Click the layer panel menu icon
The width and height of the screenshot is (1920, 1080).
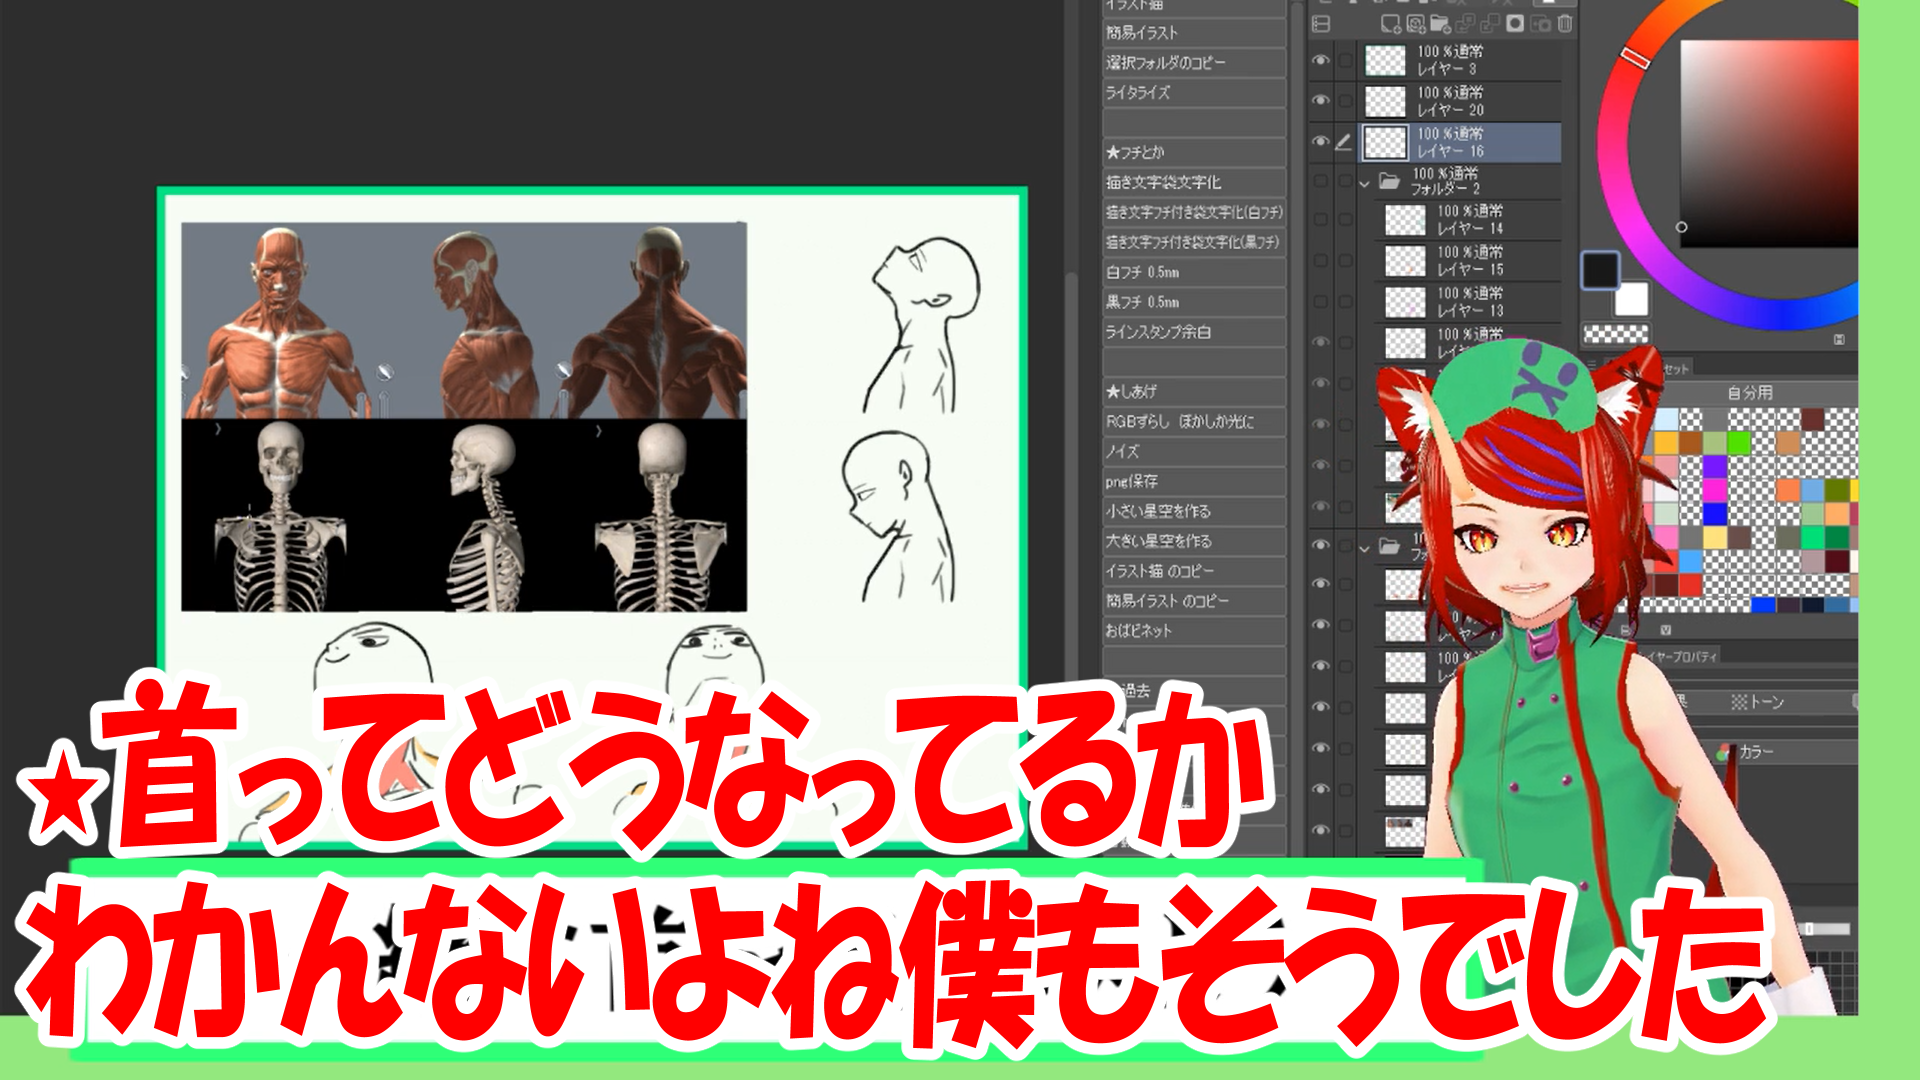coord(1321,23)
